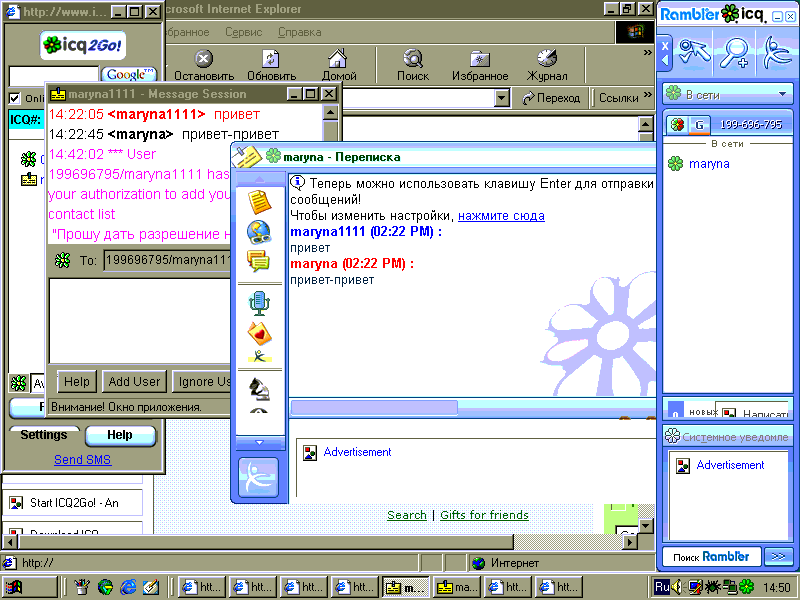Click the message text area in Message Session

click(140, 320)
